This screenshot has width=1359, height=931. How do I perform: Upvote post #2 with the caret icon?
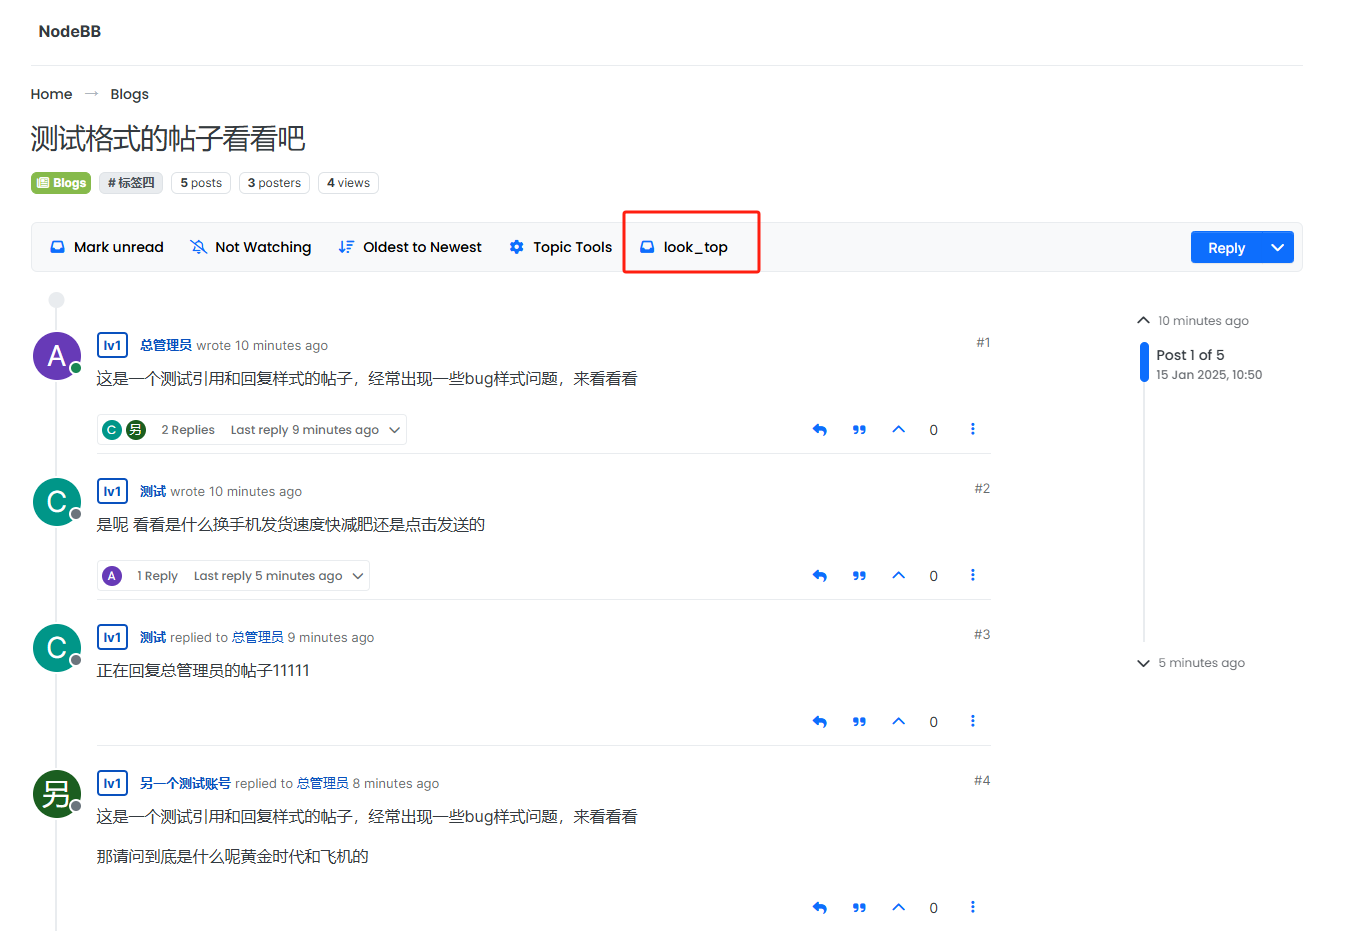pos(898,575)
